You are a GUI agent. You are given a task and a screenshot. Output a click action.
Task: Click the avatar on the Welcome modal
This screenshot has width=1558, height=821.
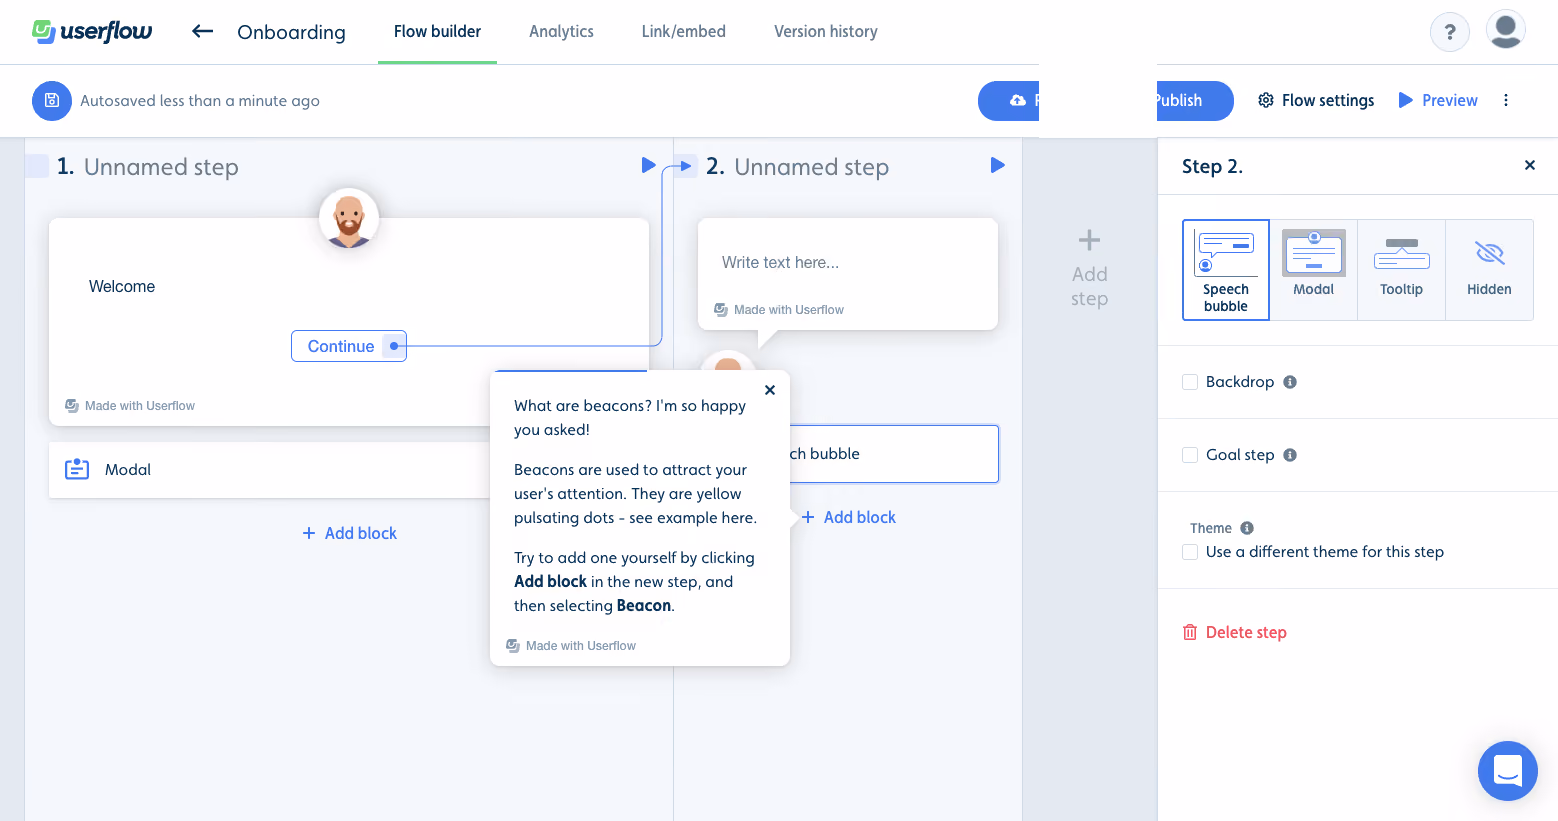click(349, 218)
